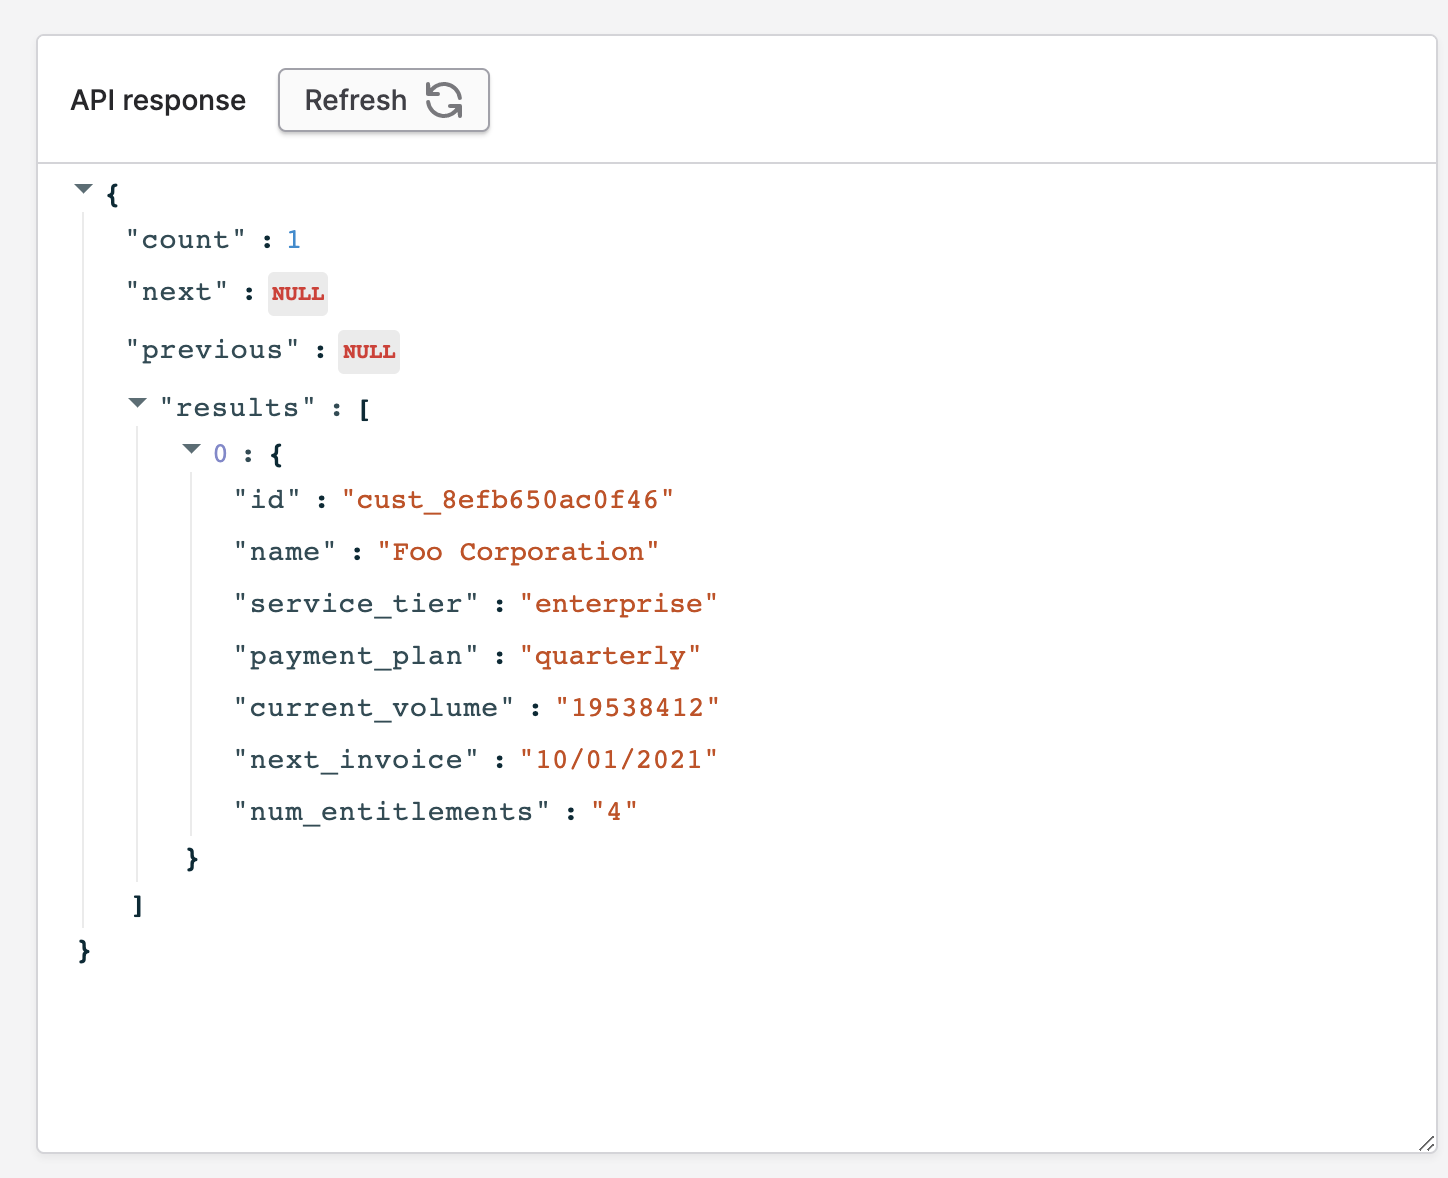Select the value "Foo Corporation"
1448x1178 pixels.
tap(518, 552)
